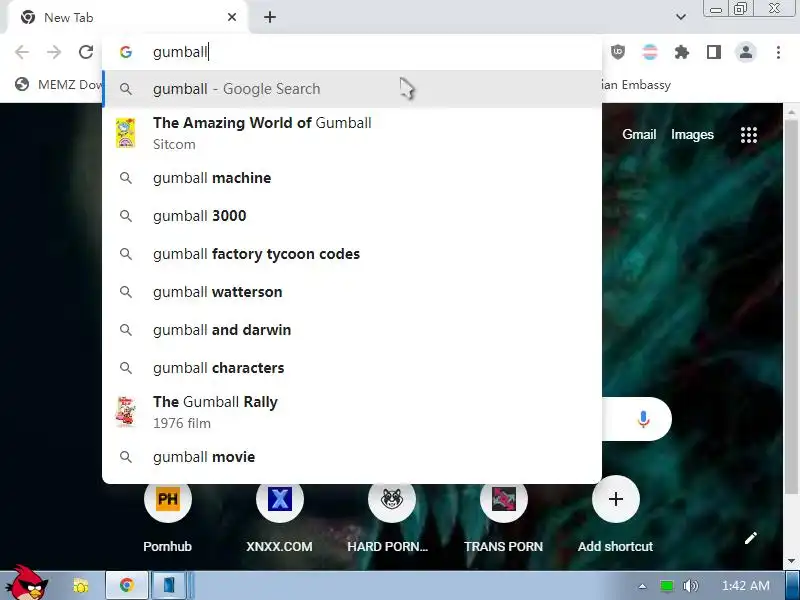Image resolution: width=800 pixels, height=600 pixels.
Task: Select gumball characters suggestion
Action: 352,368
